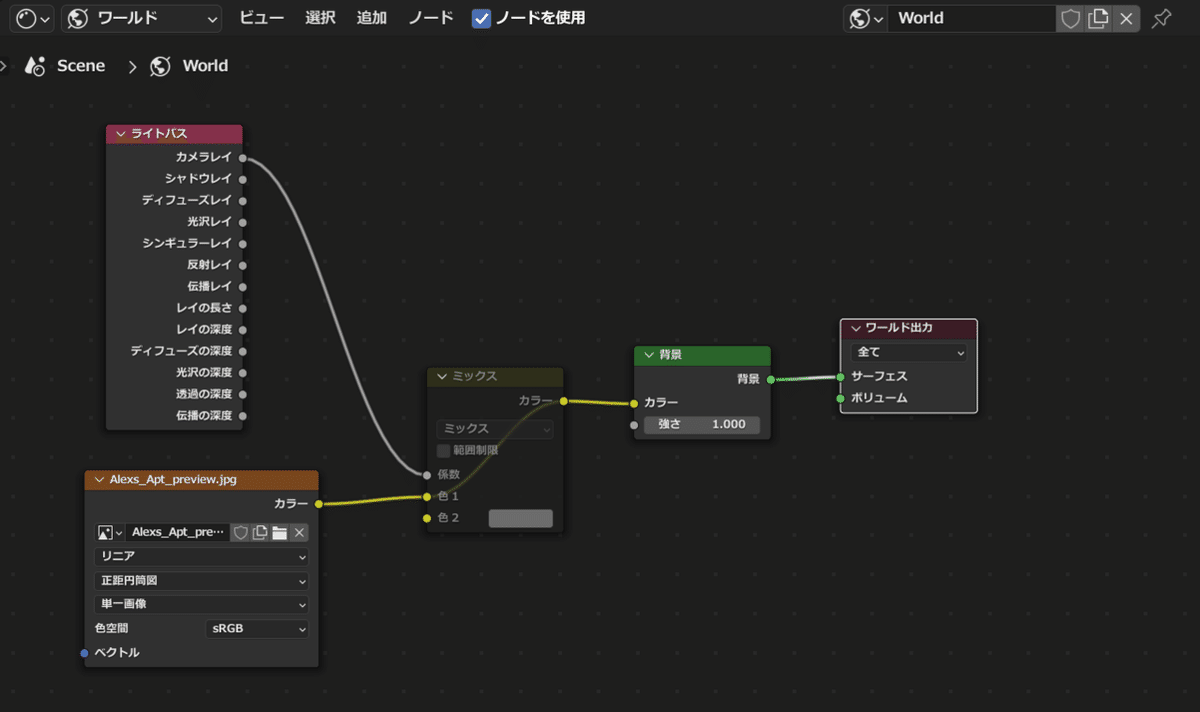This screenshot has height=712, width=1200.
Task: Duplicate the image datablock with the copy icon
Action: [x=260, y=533]
